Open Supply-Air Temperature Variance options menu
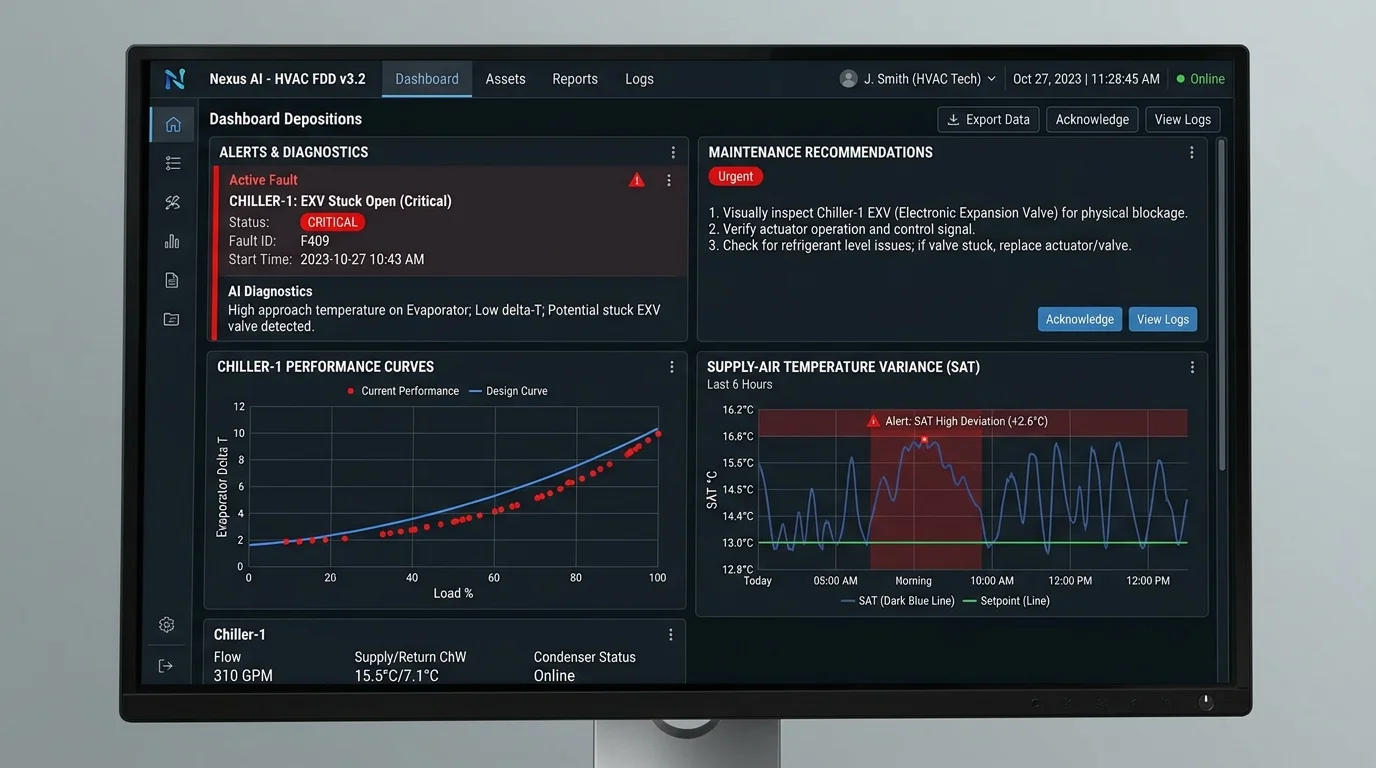The height and width of the screenshot is (768, 1376). [x=1192, y=367]
